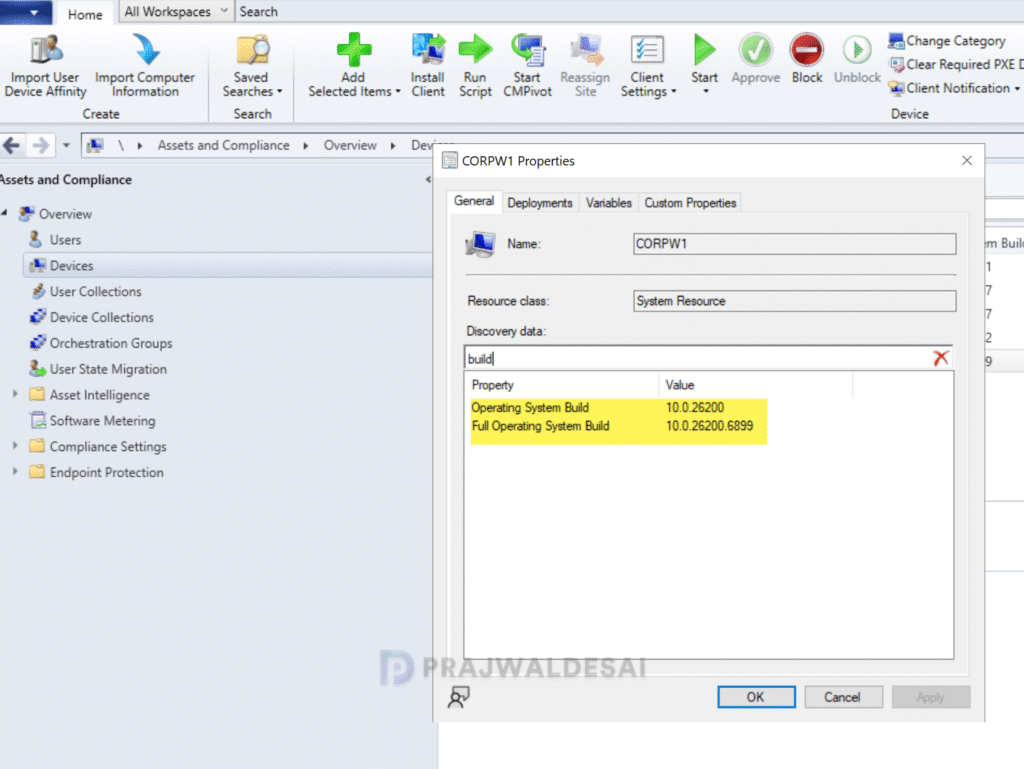The image size is (1024, 769).
Task: Open Orchestration Groups node
Action: [x=111, y=343]
